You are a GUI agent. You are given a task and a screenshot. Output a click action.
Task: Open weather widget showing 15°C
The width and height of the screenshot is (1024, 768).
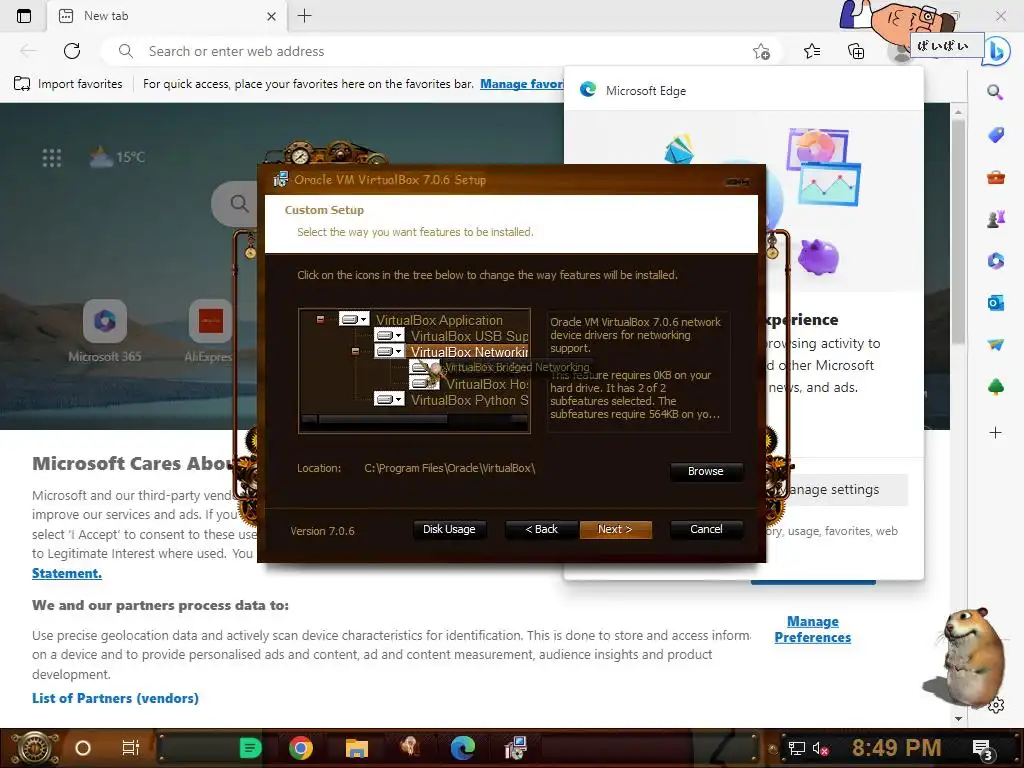click(x=118, y=157)
